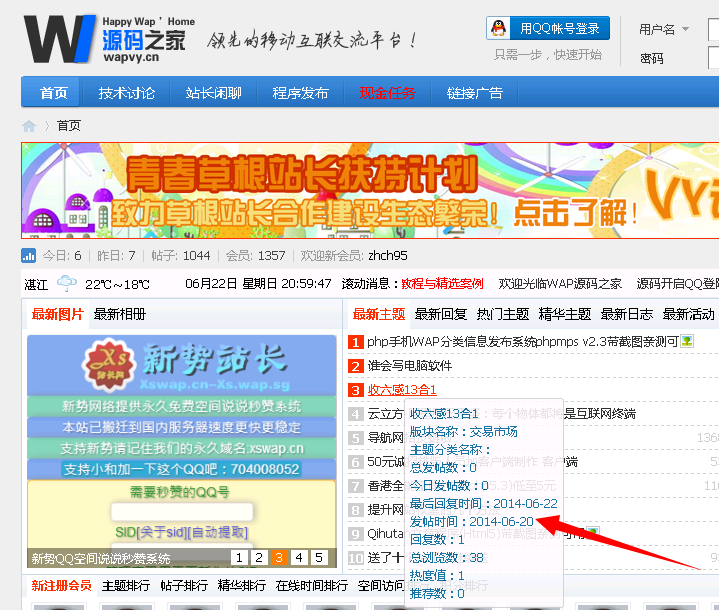Click the rank number 2 badge
This screenshot has height=610, width=719.
[355, 366]
